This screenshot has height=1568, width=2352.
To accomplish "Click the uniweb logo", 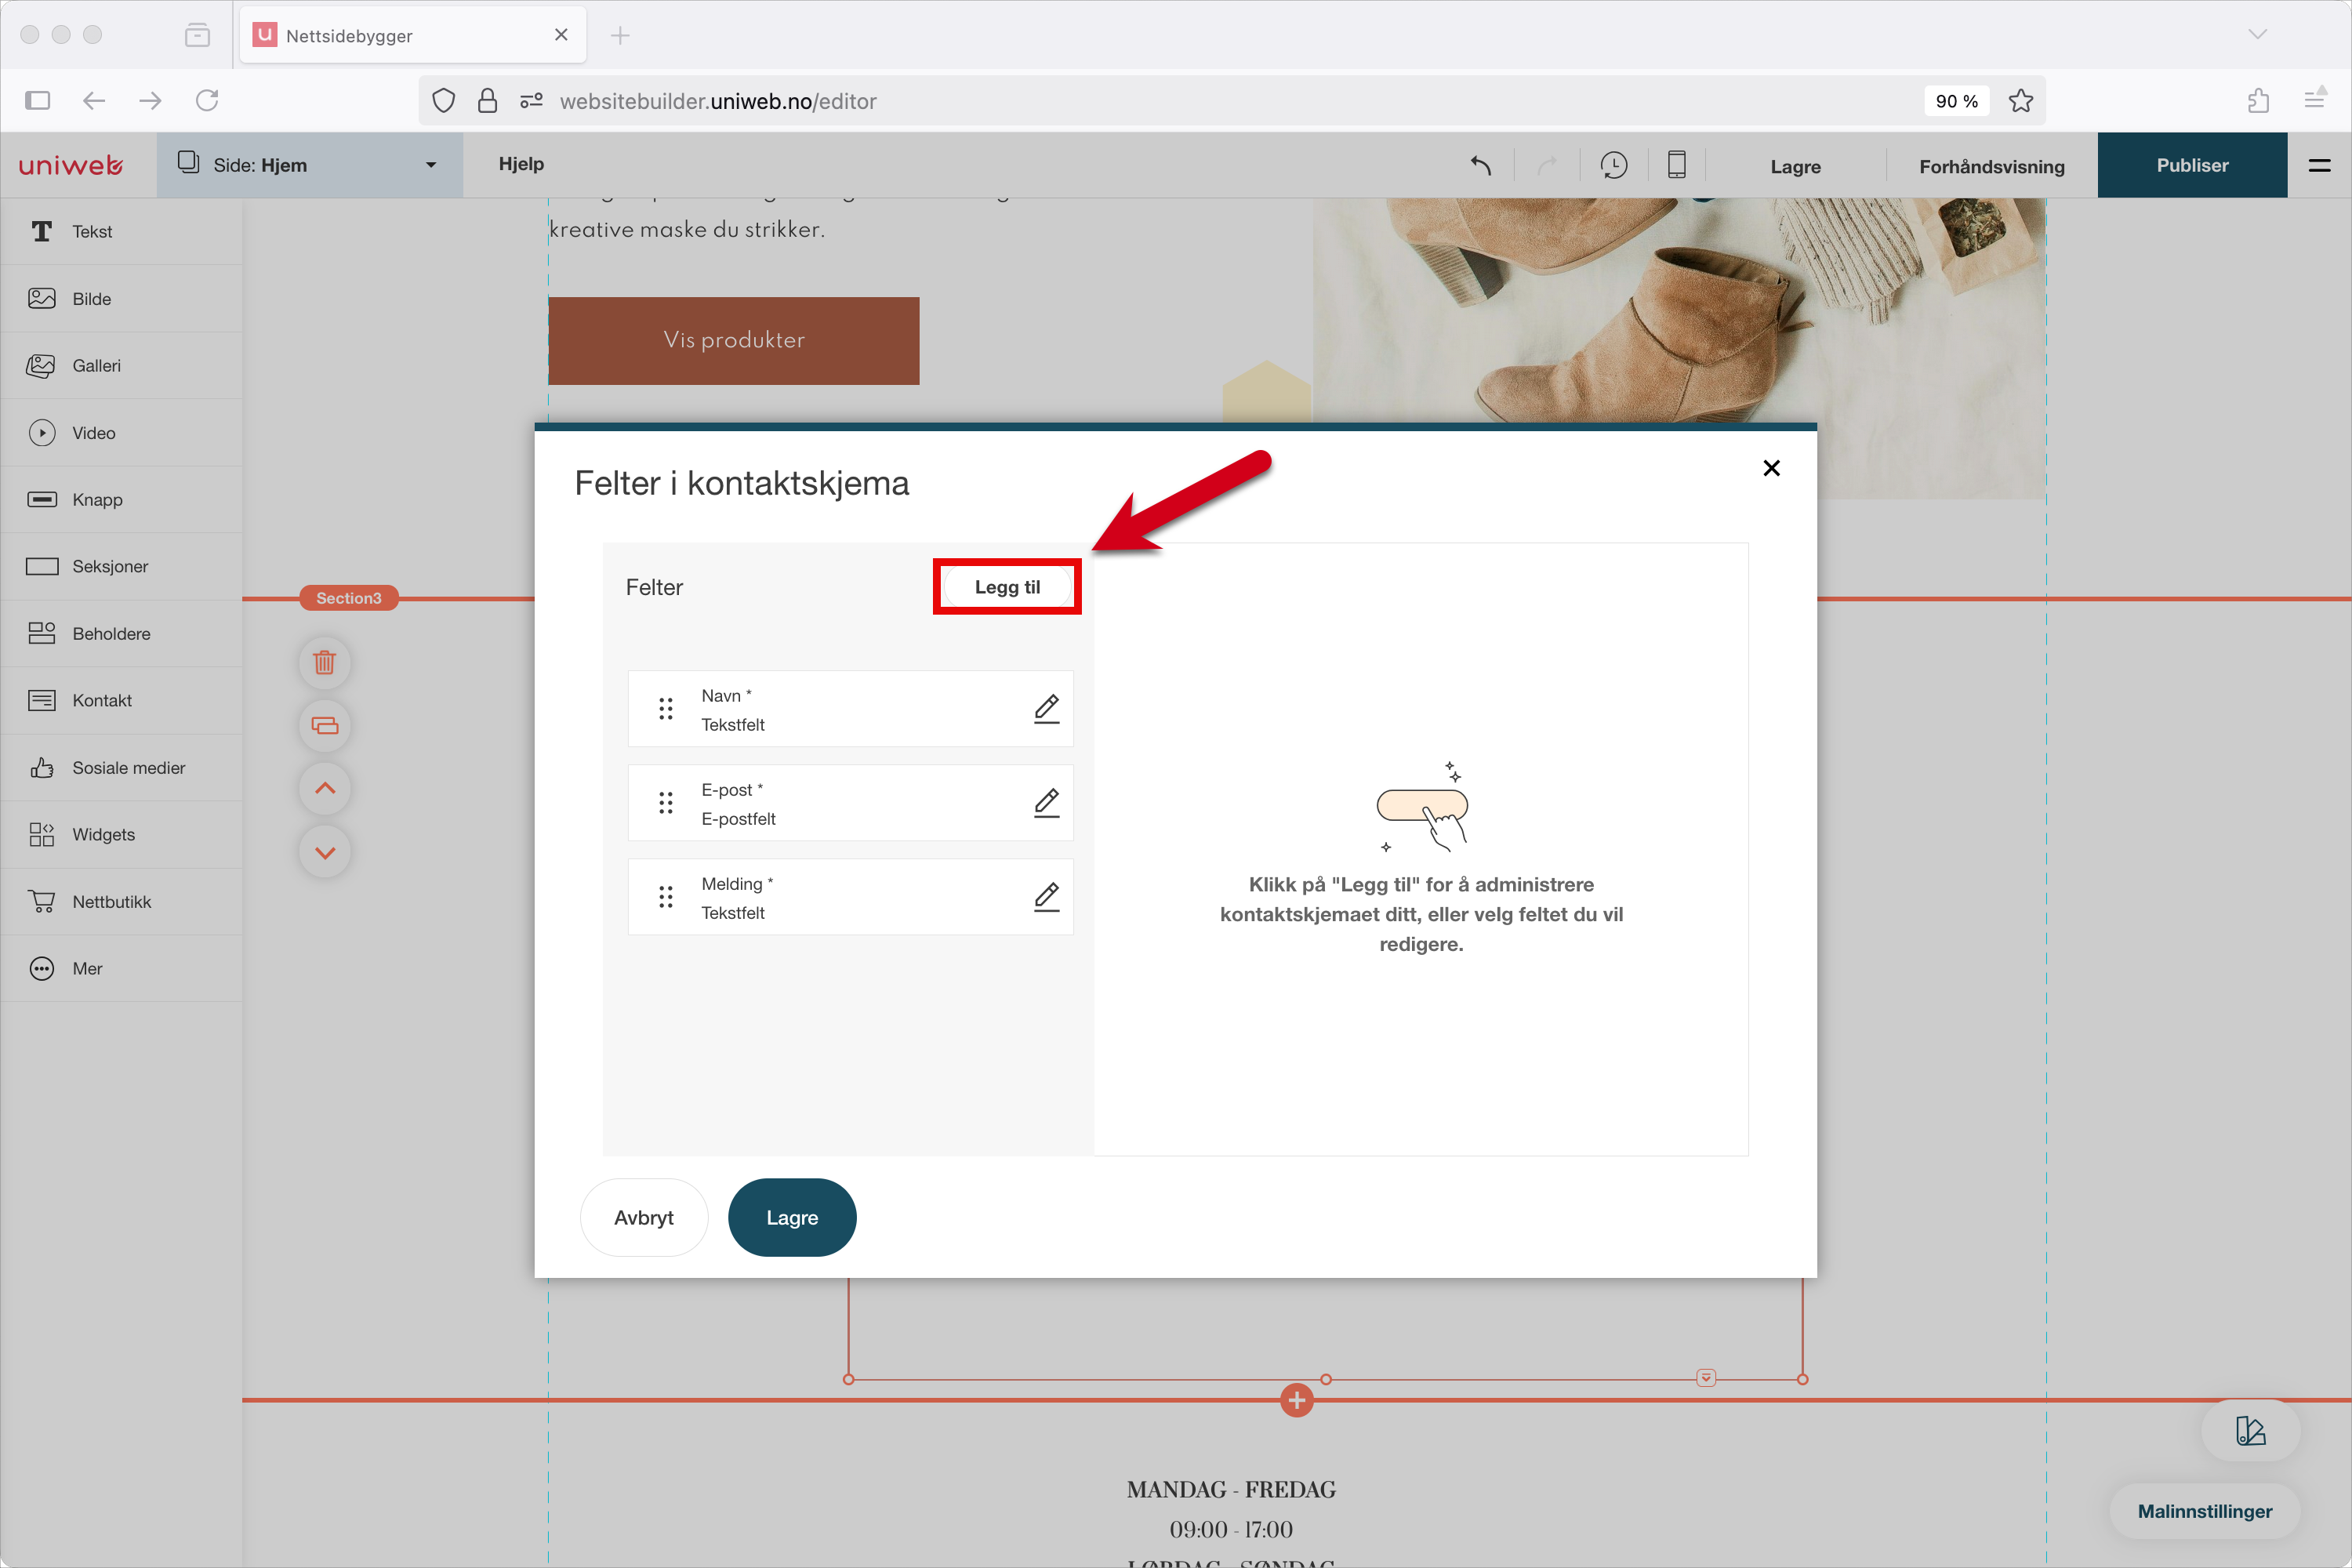I will [x=71, y=165].
